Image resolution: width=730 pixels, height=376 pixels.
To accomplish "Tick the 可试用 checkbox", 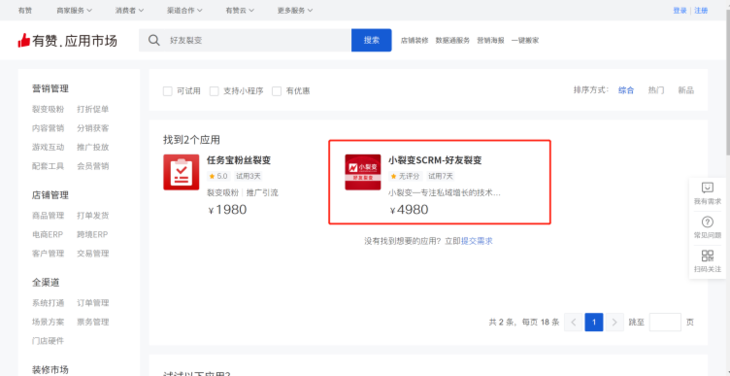I will [x=168, y=91].
